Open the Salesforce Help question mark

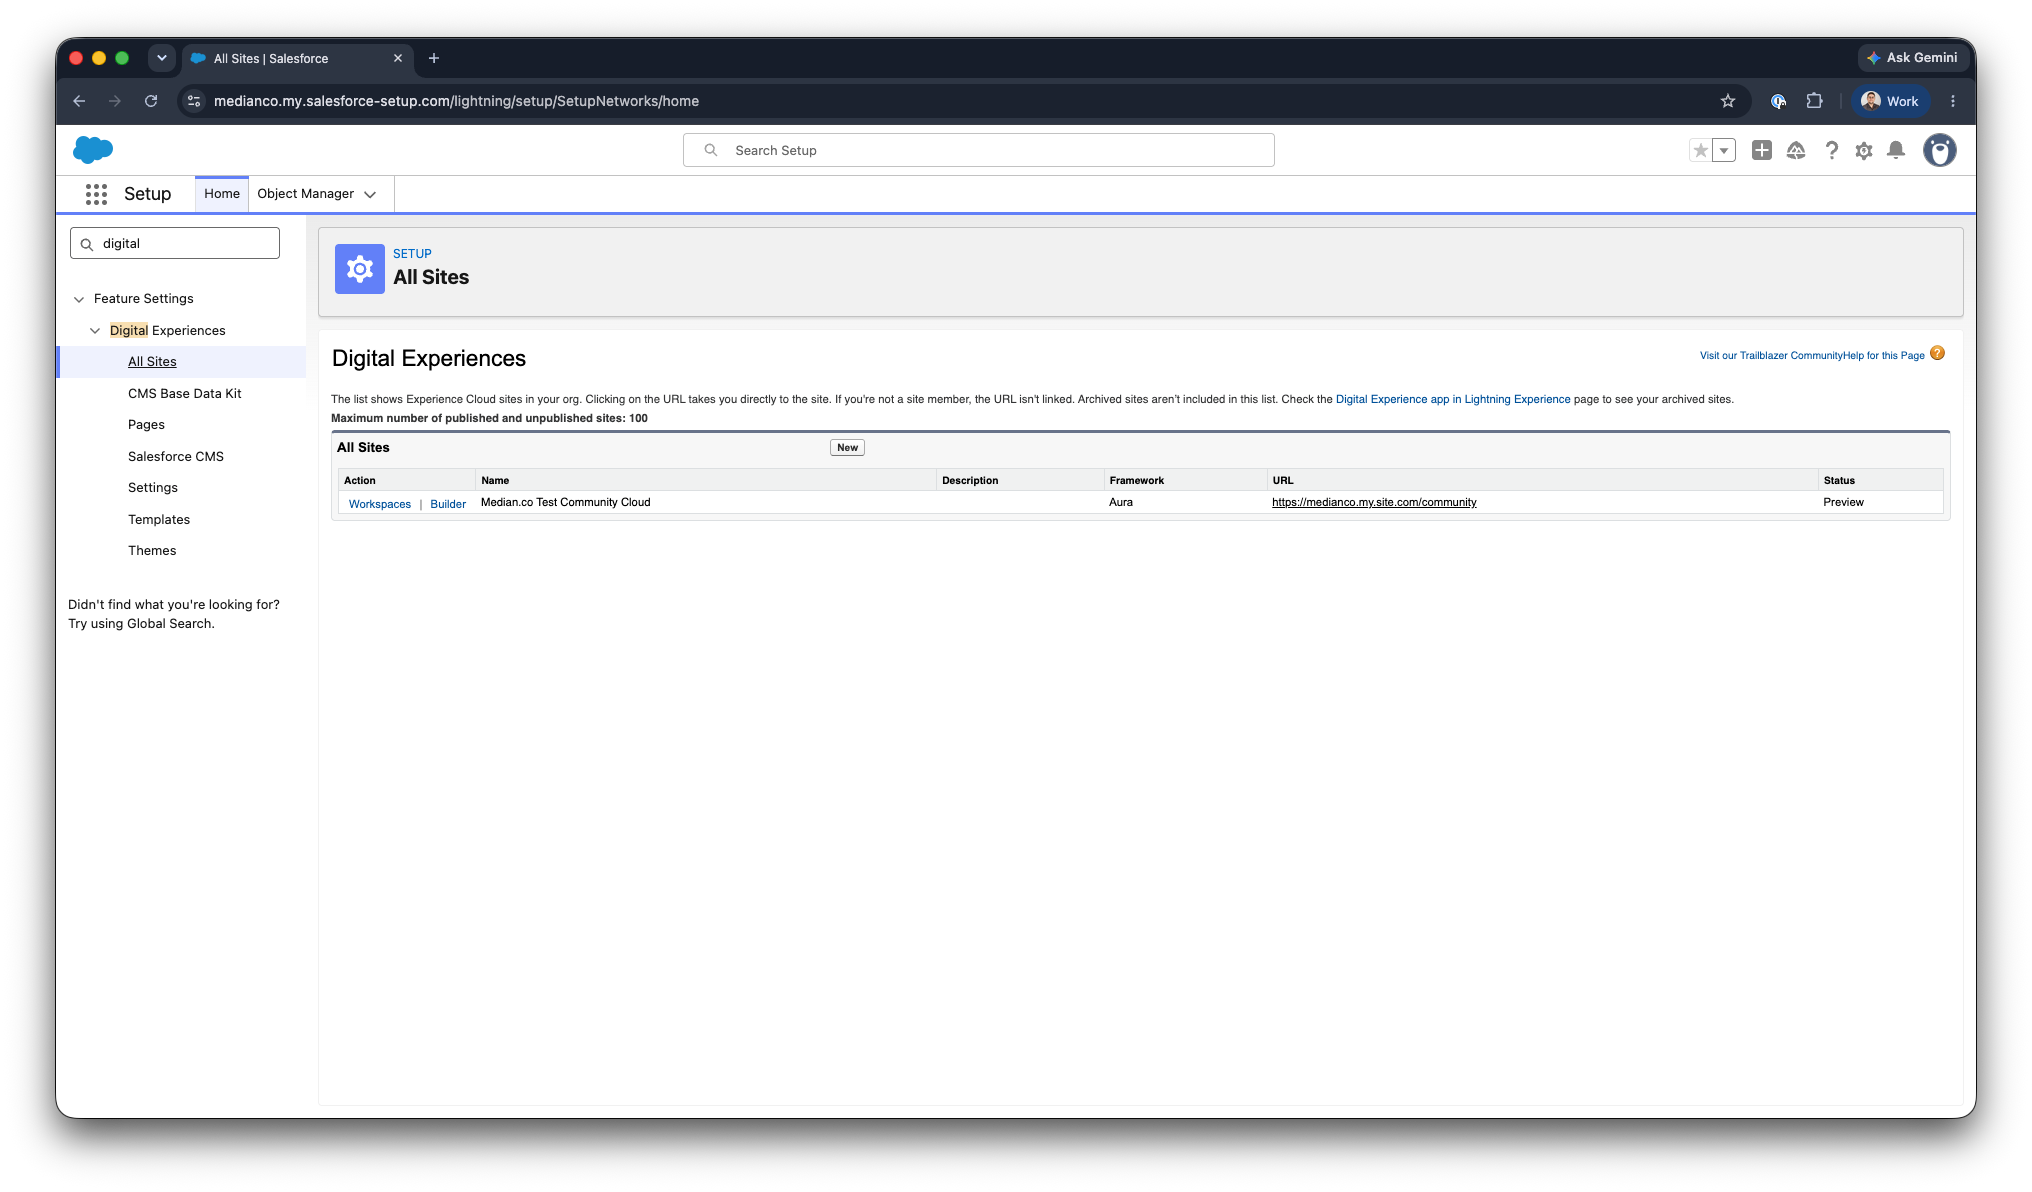[1831, 150]
